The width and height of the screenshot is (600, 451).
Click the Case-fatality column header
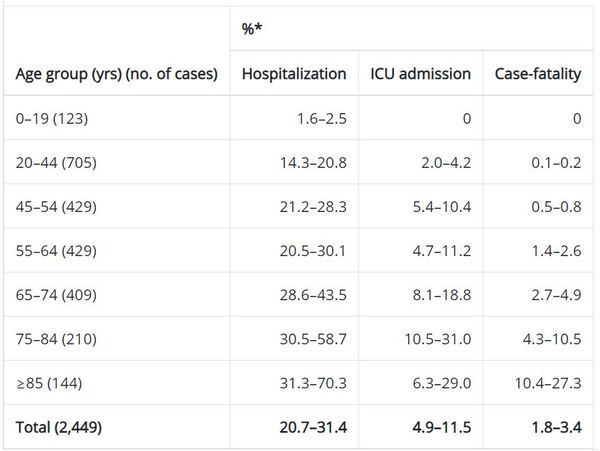coord(538,74)
